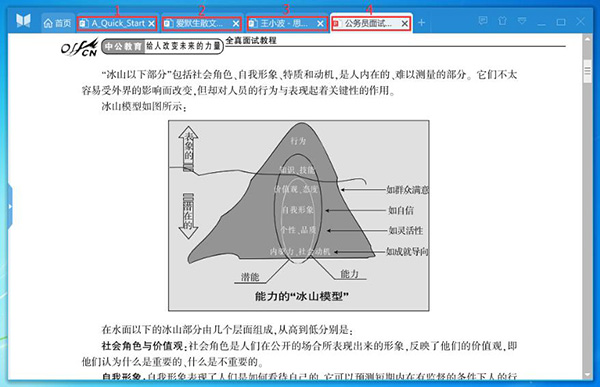Image resolution: width=600 pixels, height=387 pixels.
Task: Click the scrollbar down arrow
Action: pos(588,375)
